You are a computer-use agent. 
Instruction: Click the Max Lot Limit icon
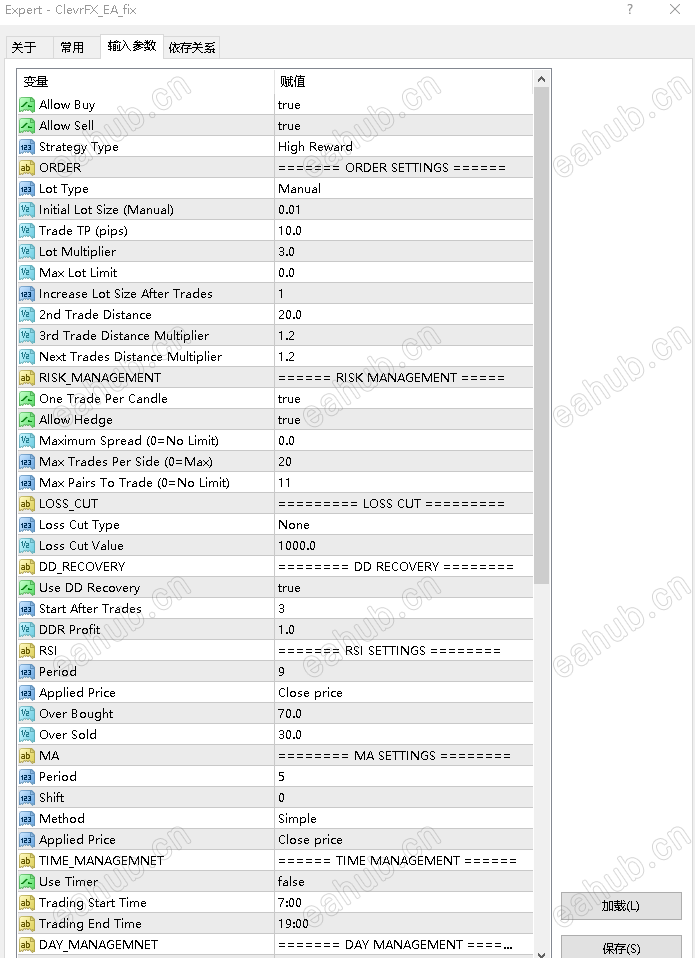26,272
